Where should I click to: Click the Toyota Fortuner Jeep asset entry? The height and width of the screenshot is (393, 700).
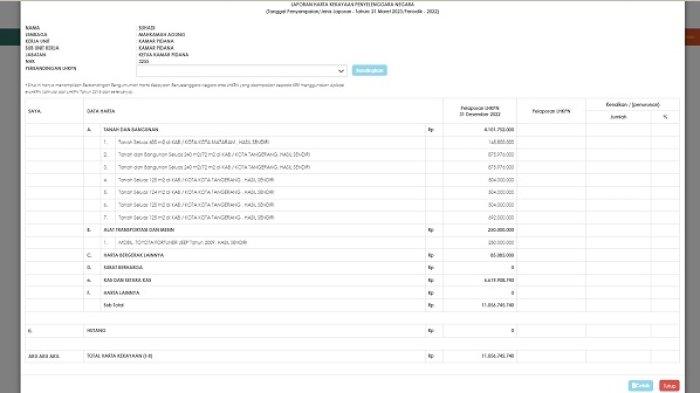coord(183,242)
